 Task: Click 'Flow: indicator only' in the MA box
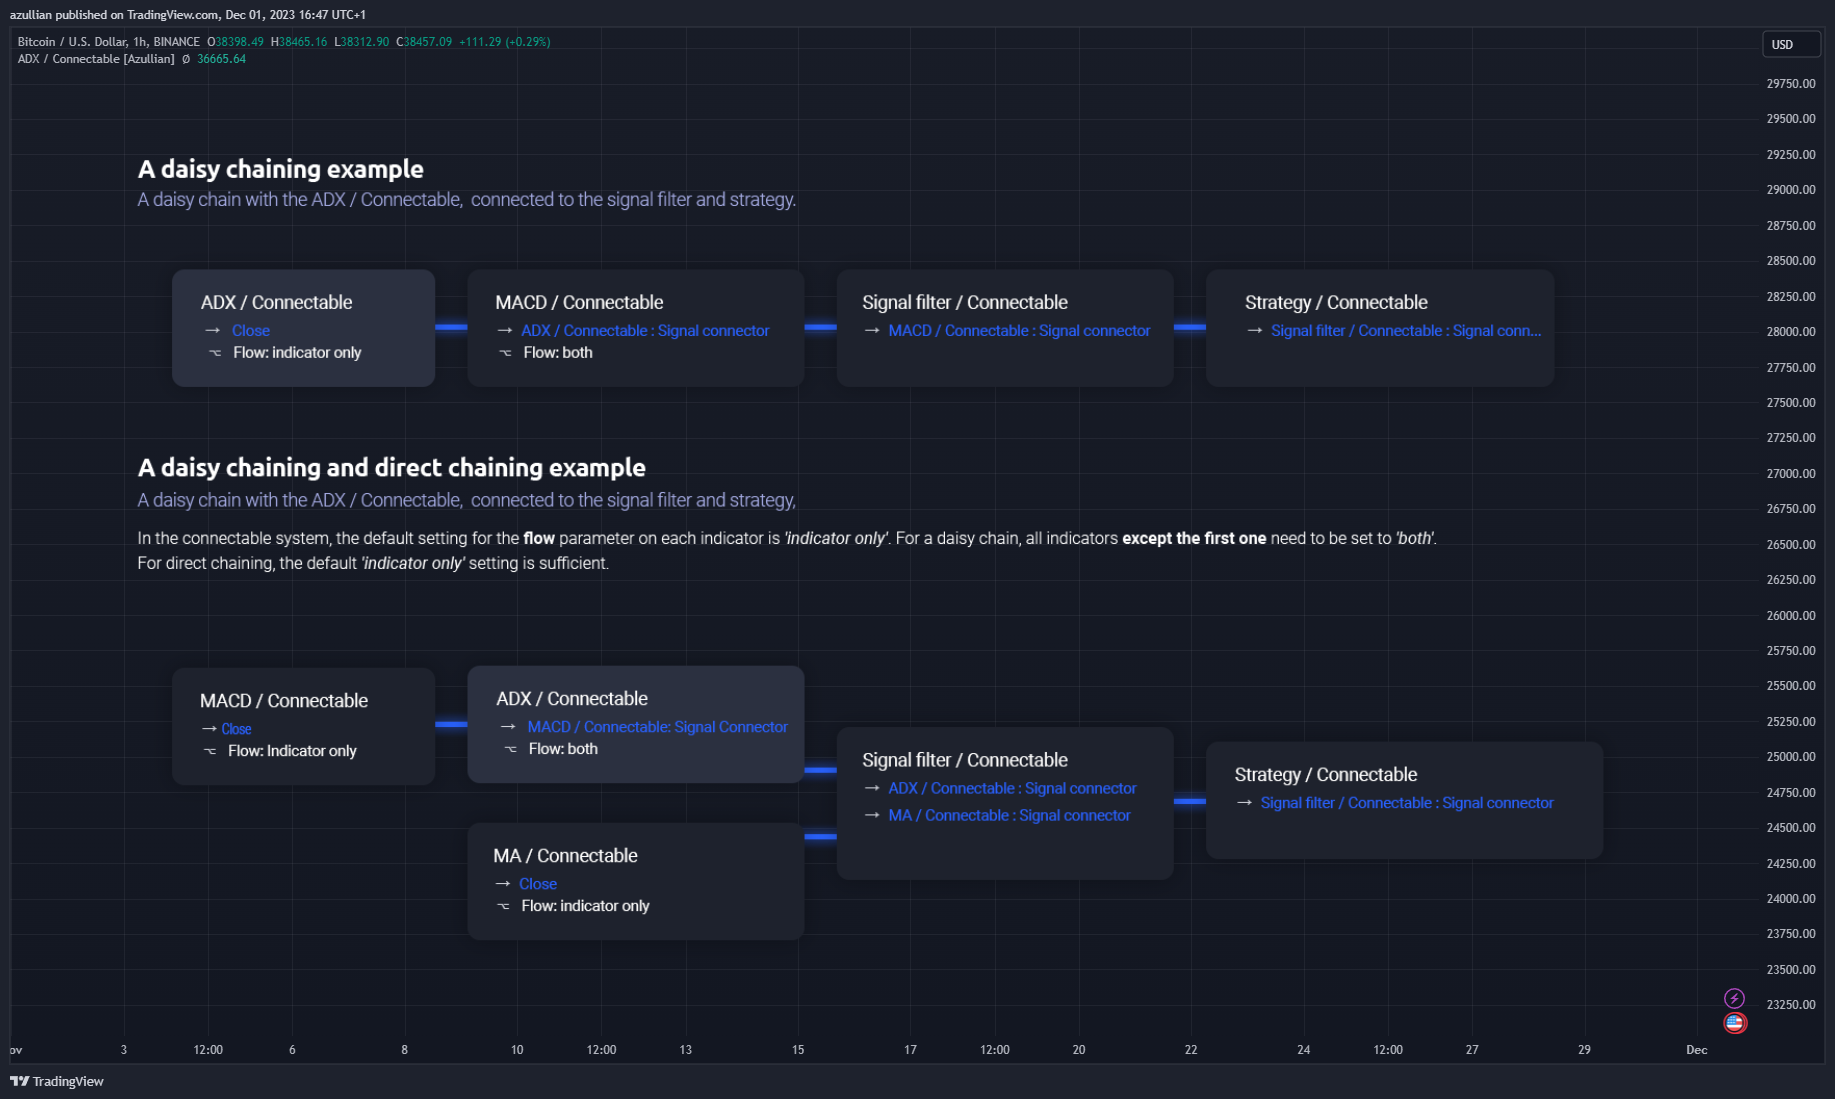(x=585, y=905)
